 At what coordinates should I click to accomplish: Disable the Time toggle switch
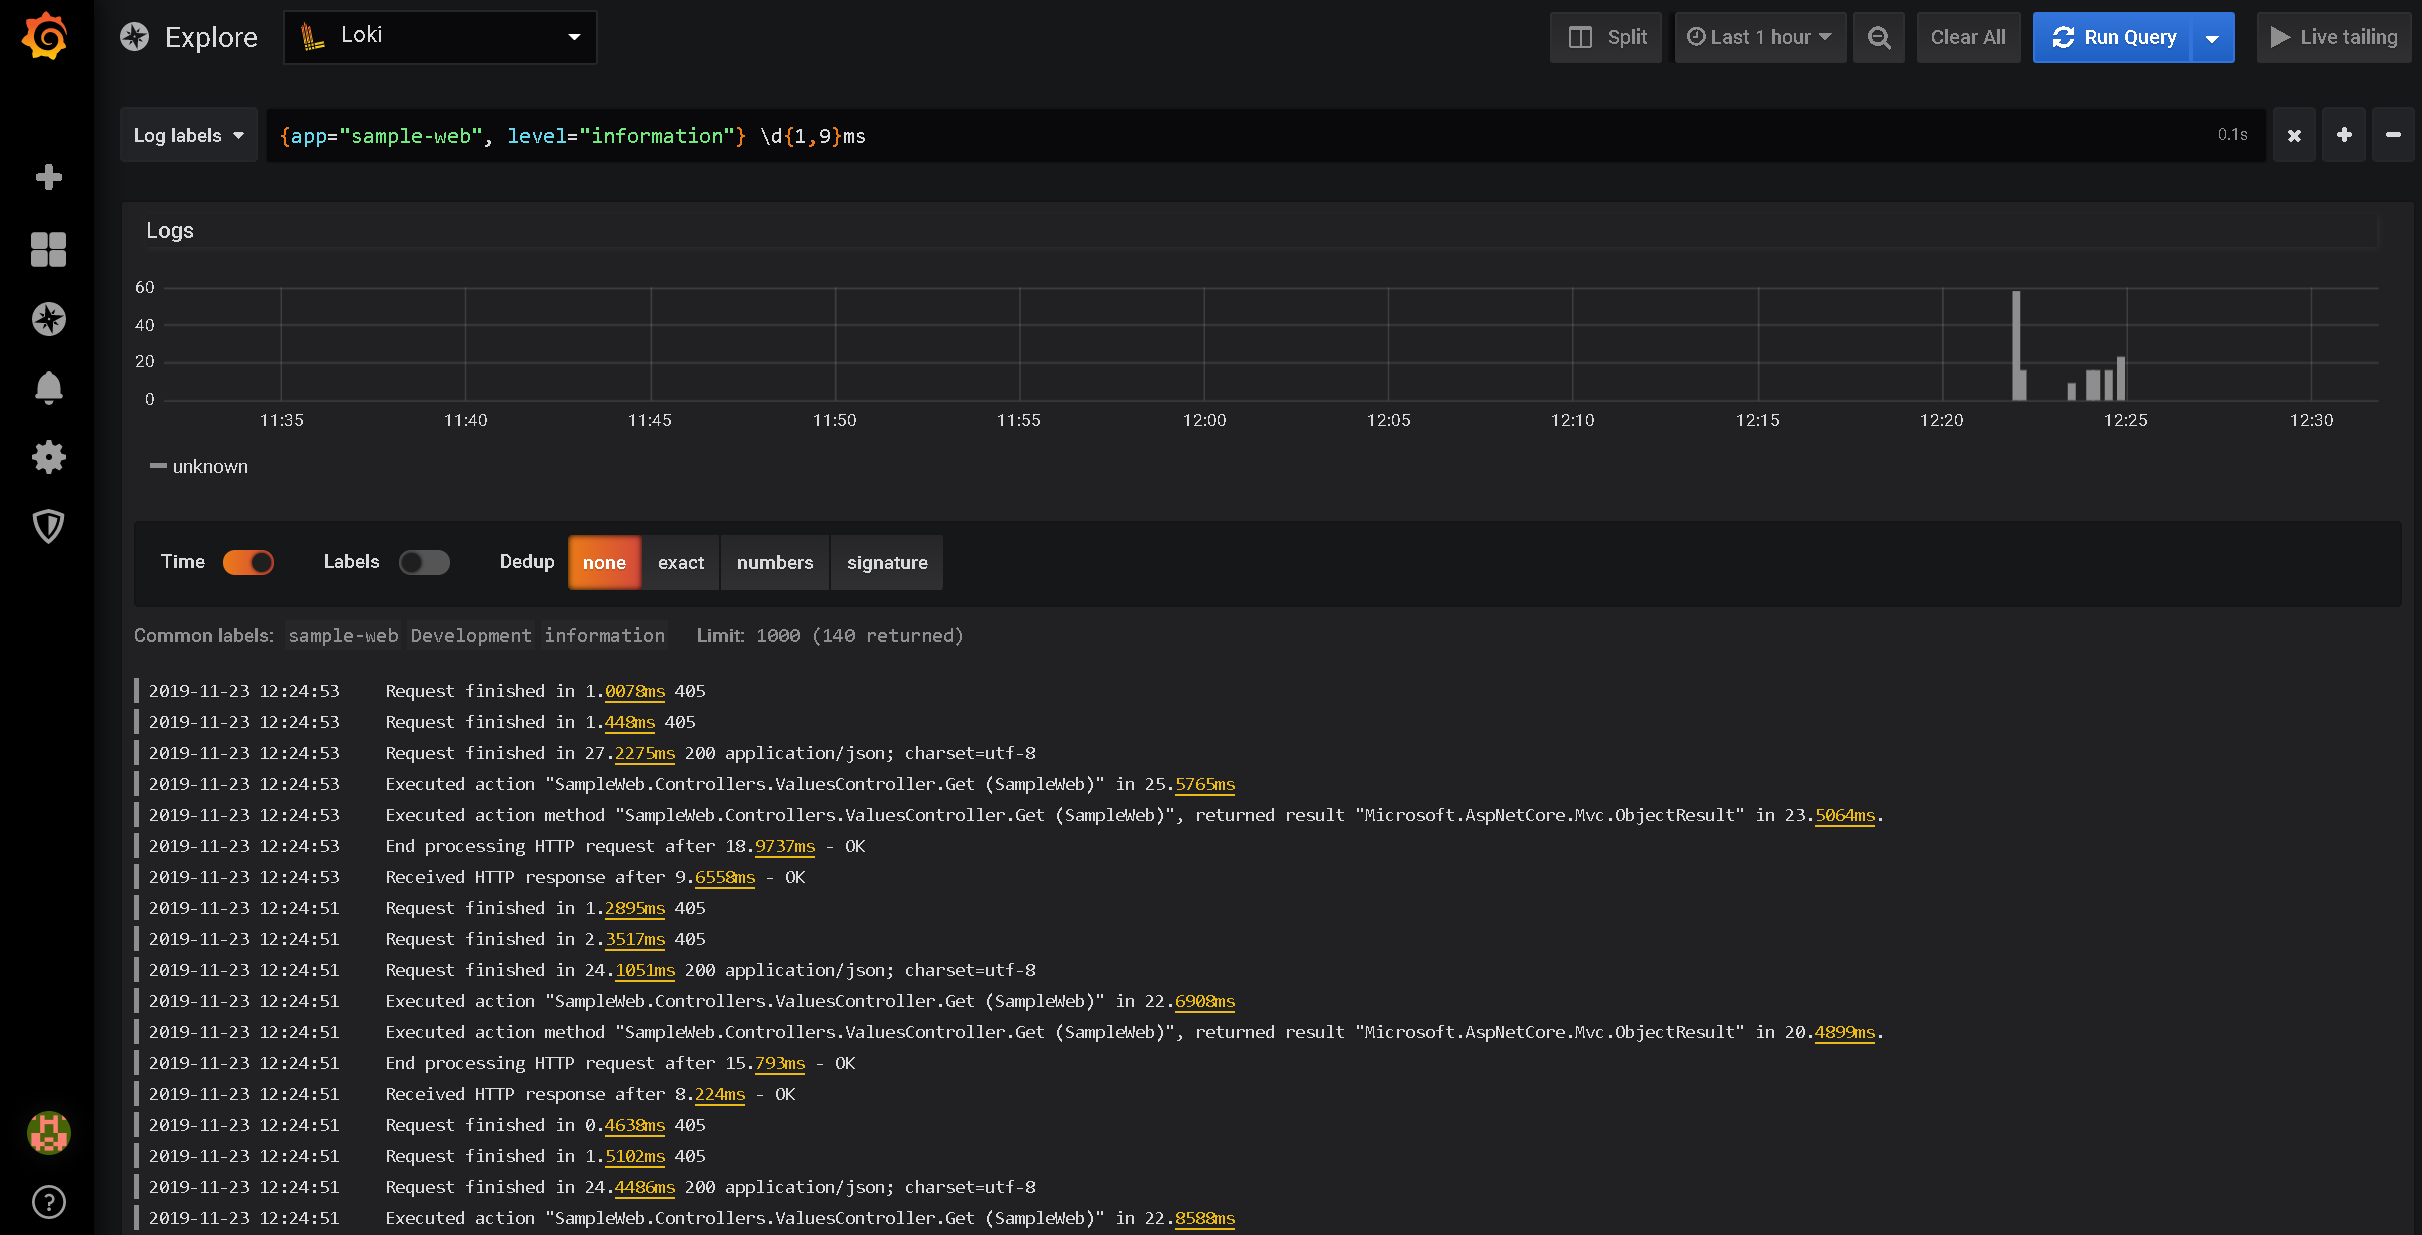tap(248, 562)
